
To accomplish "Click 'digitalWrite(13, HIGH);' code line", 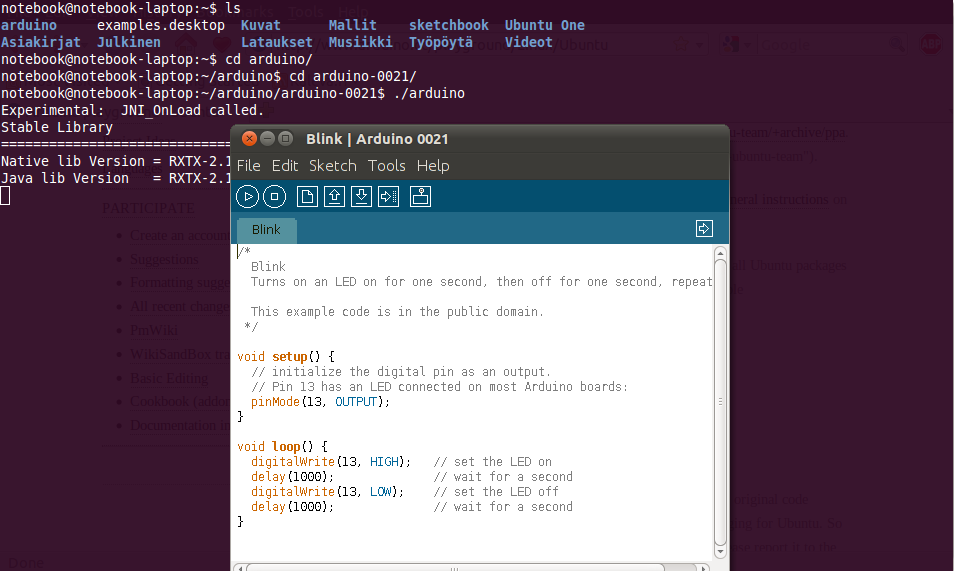I will click(x=331, y=462).
